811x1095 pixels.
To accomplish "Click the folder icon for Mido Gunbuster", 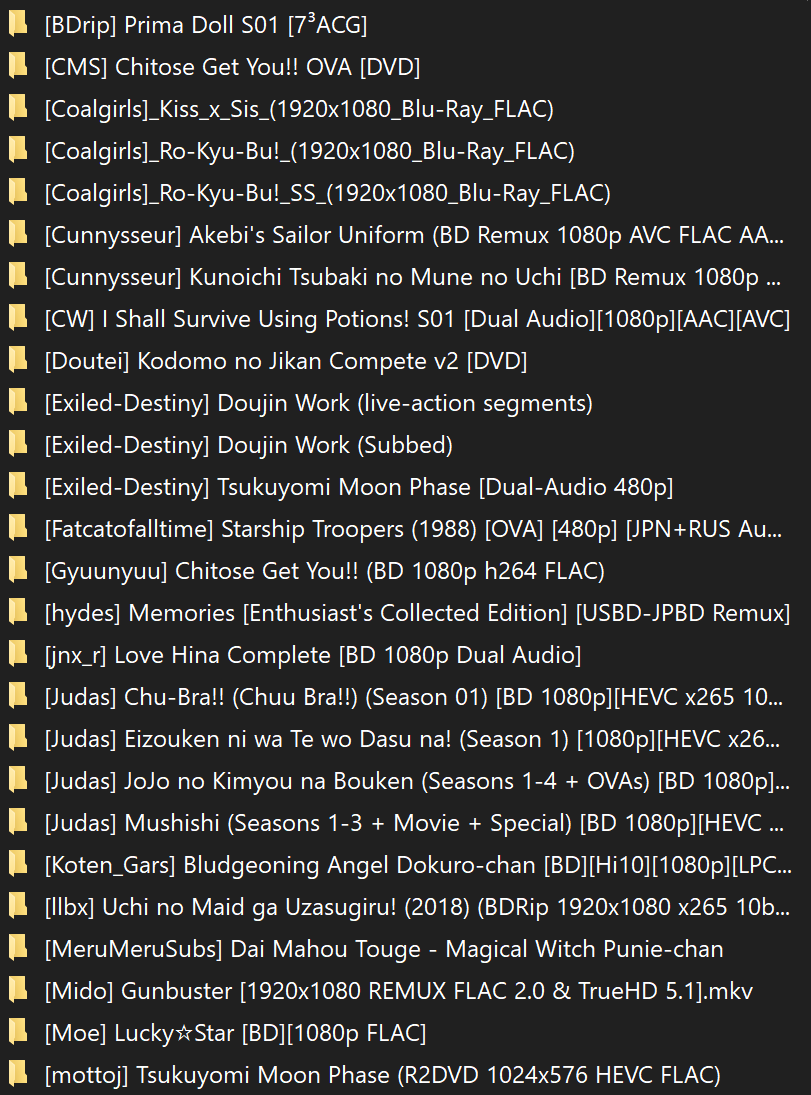I will 17,990.
